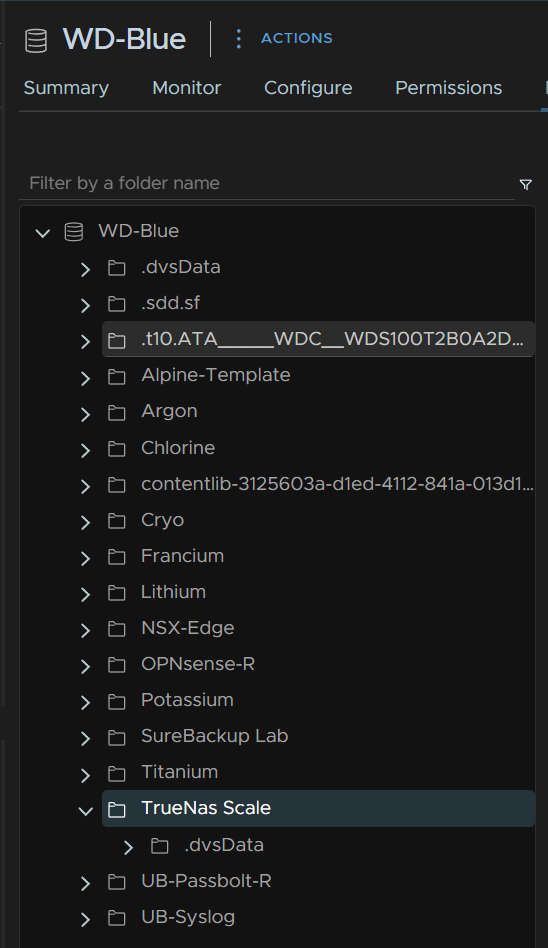Switch to the Monitor tab
Image resolution: width=548 pixels, height=948 pixels.
[186, 88]
